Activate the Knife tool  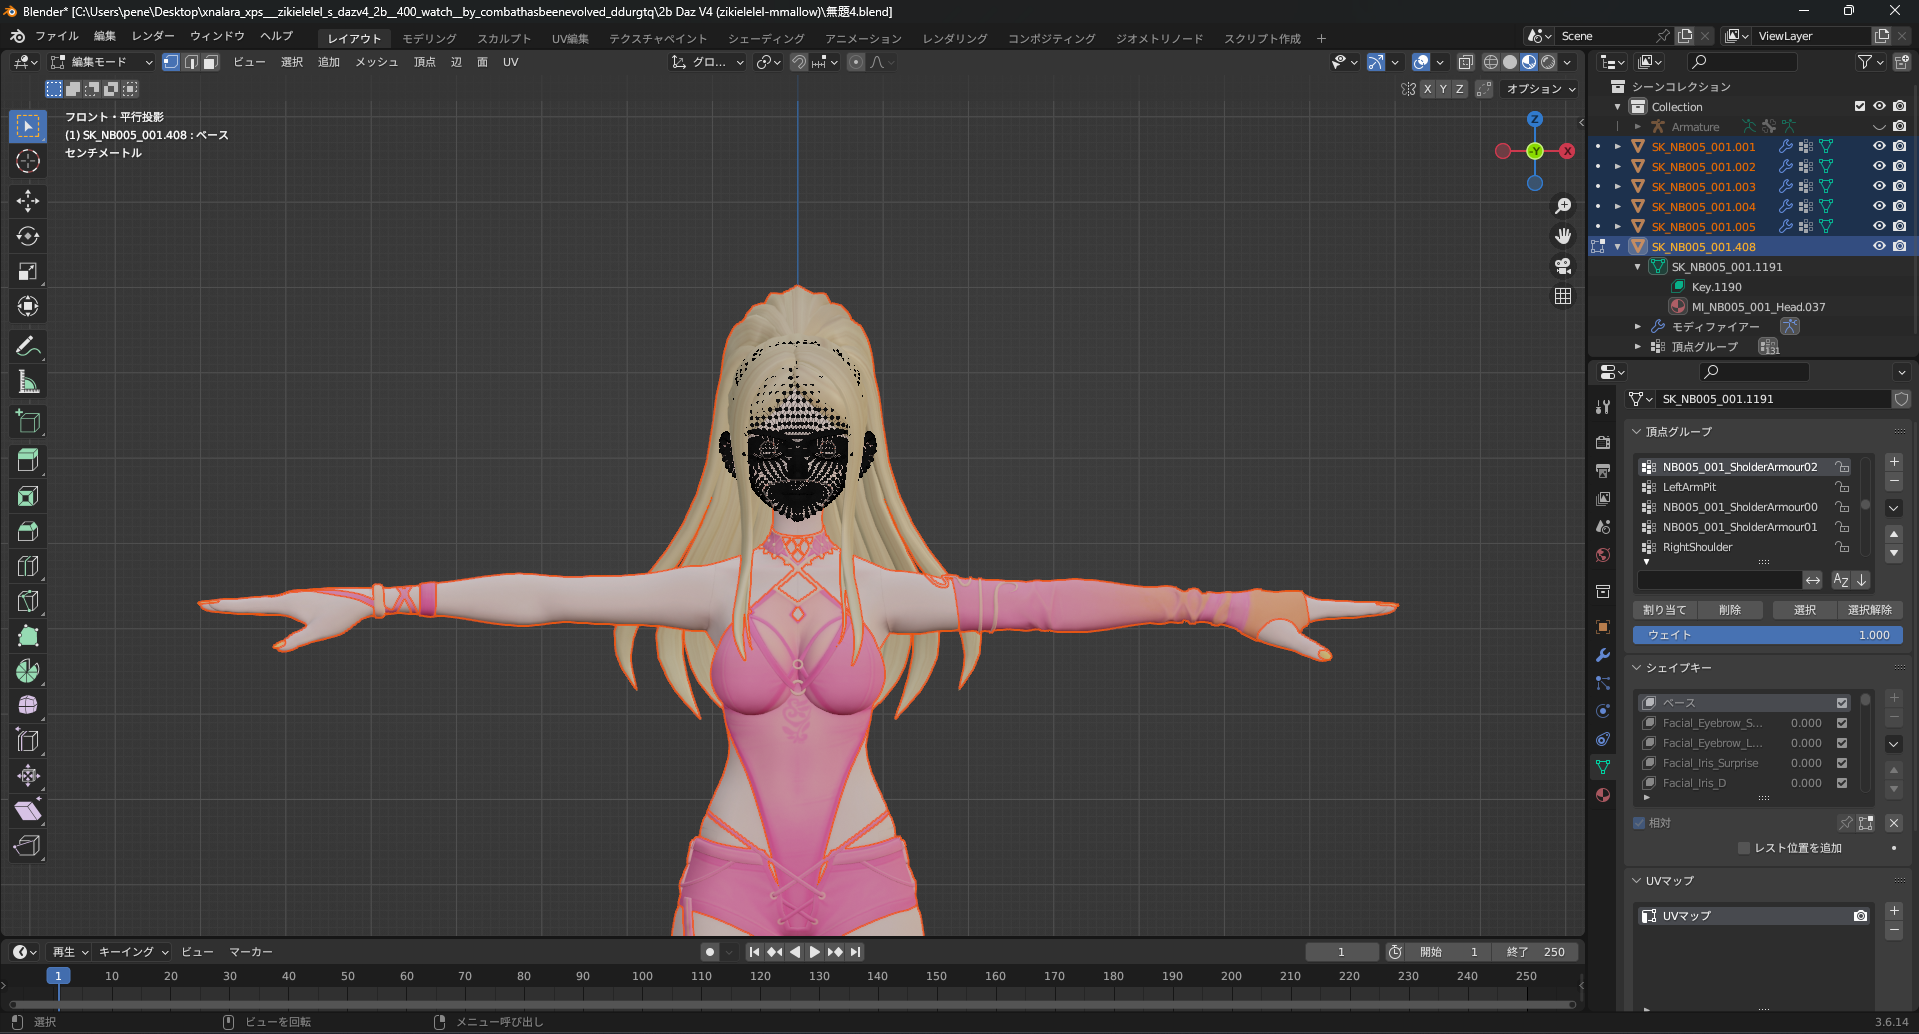coord(28,601)
